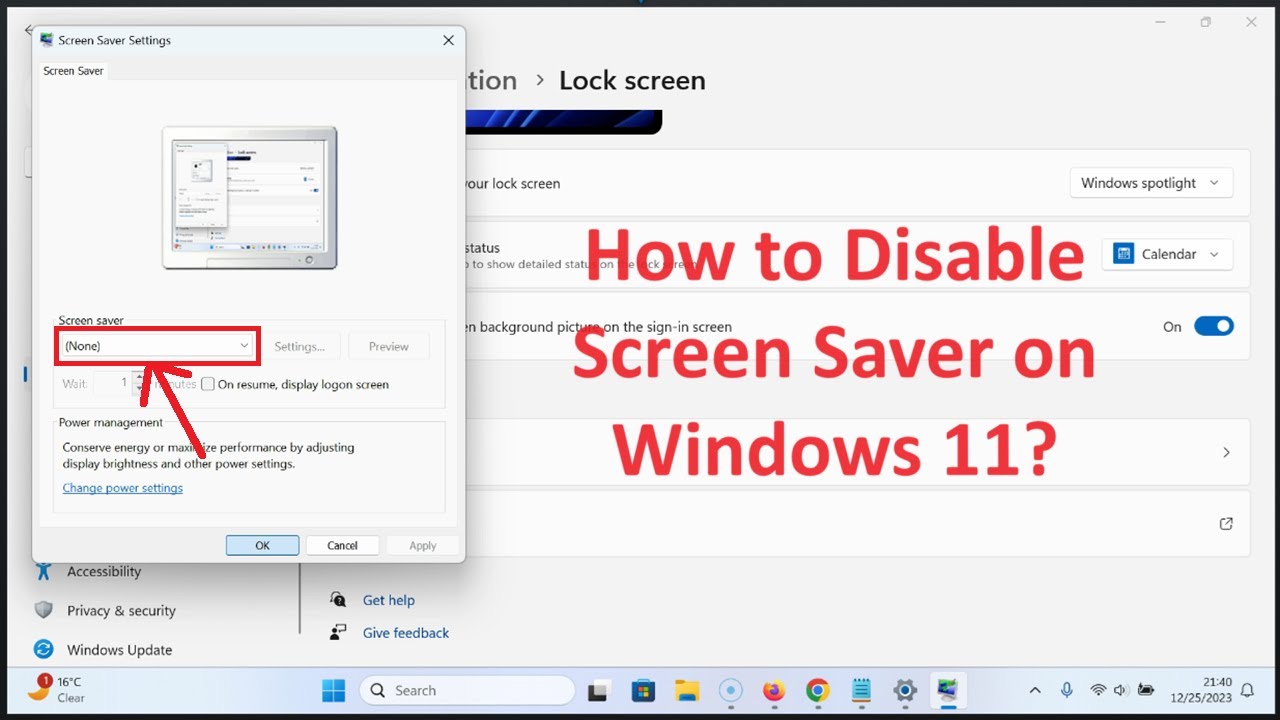This screenshot has height=720, width=1280.
Task: Show hidden tray icons chevron
Action: pyautogui.click(x=1035, y=690)
